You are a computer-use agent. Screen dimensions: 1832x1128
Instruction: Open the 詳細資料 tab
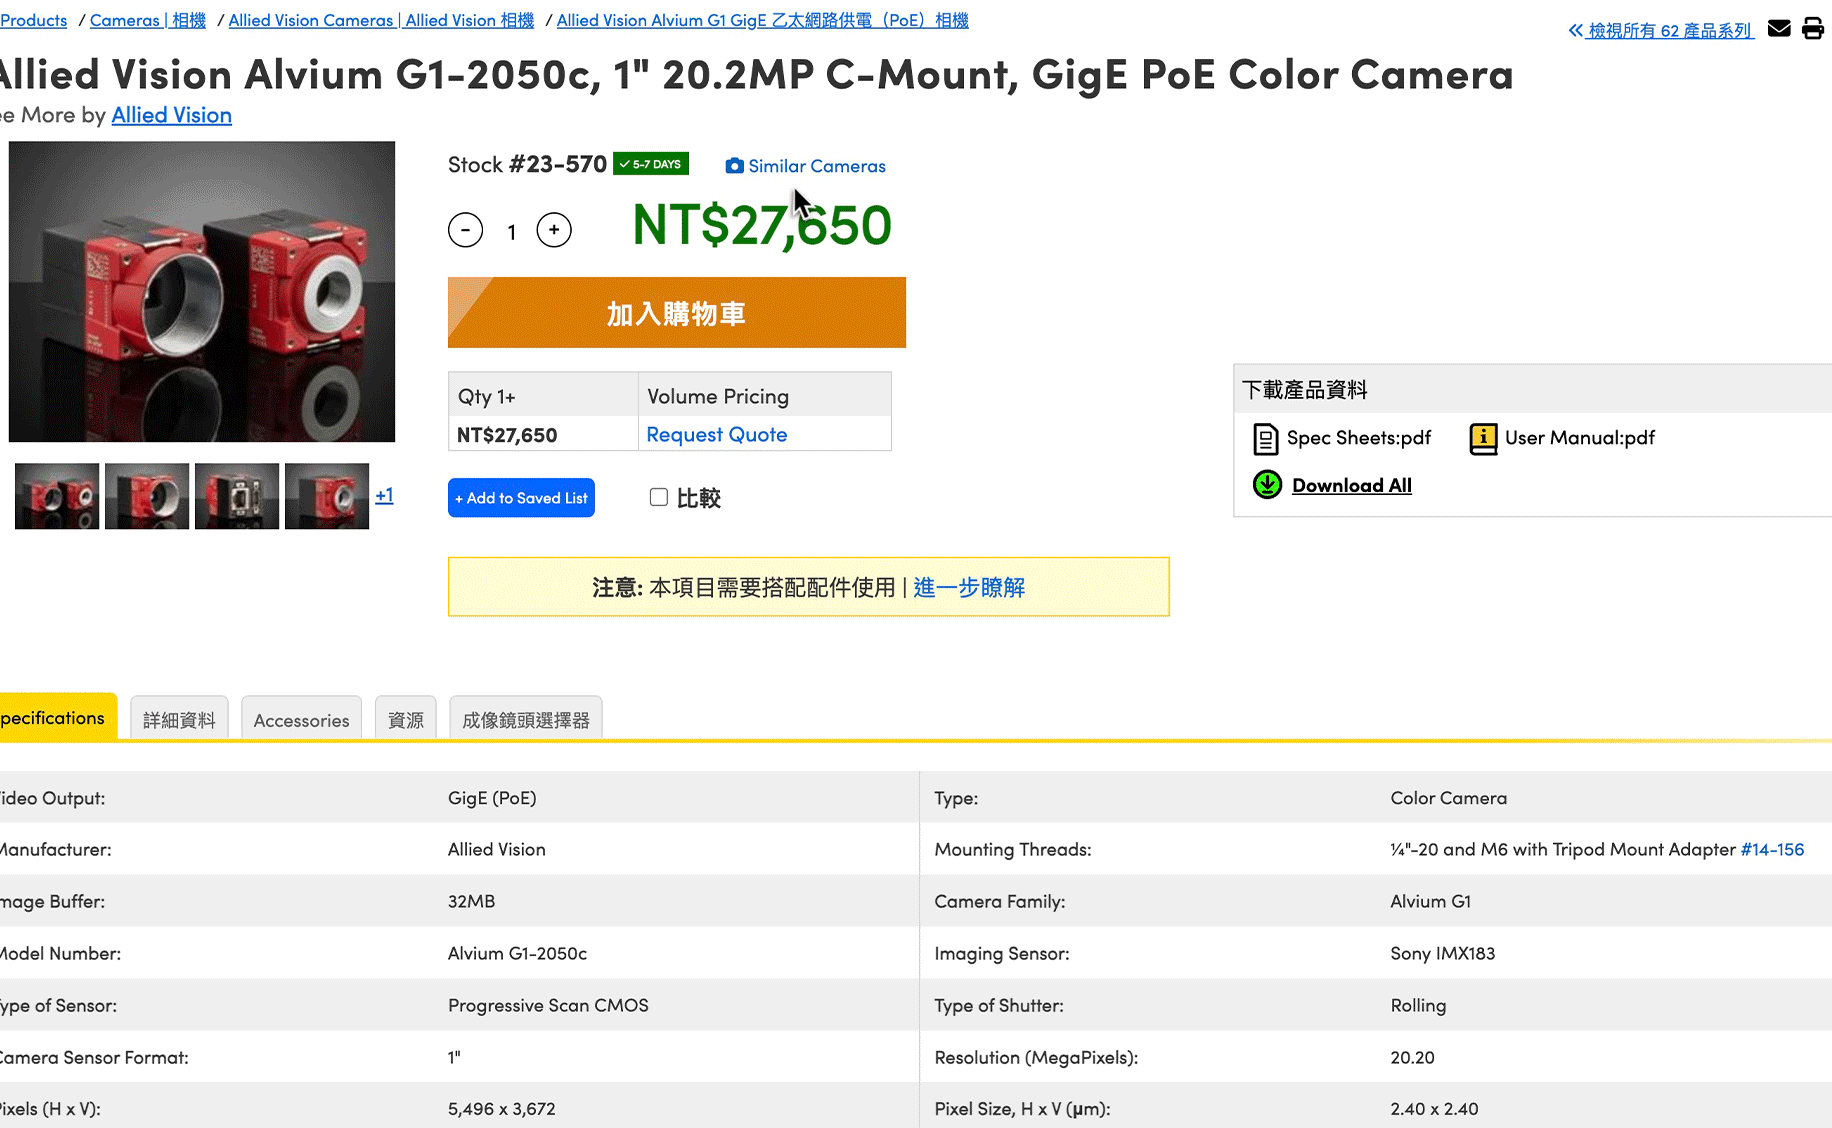coord(179,720)
